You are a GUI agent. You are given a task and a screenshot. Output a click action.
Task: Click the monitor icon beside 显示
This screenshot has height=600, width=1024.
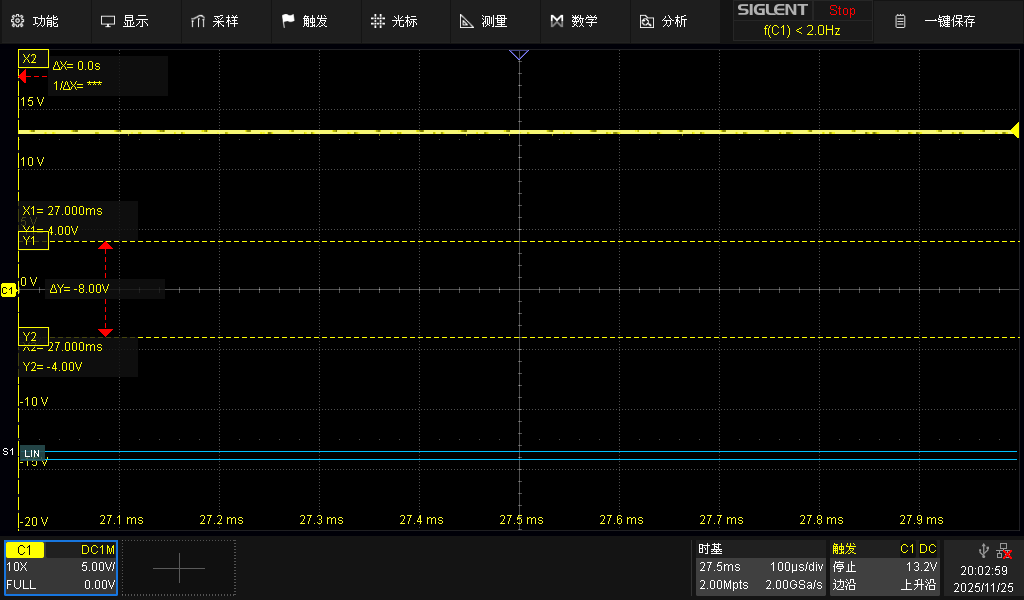coord(108,22)
